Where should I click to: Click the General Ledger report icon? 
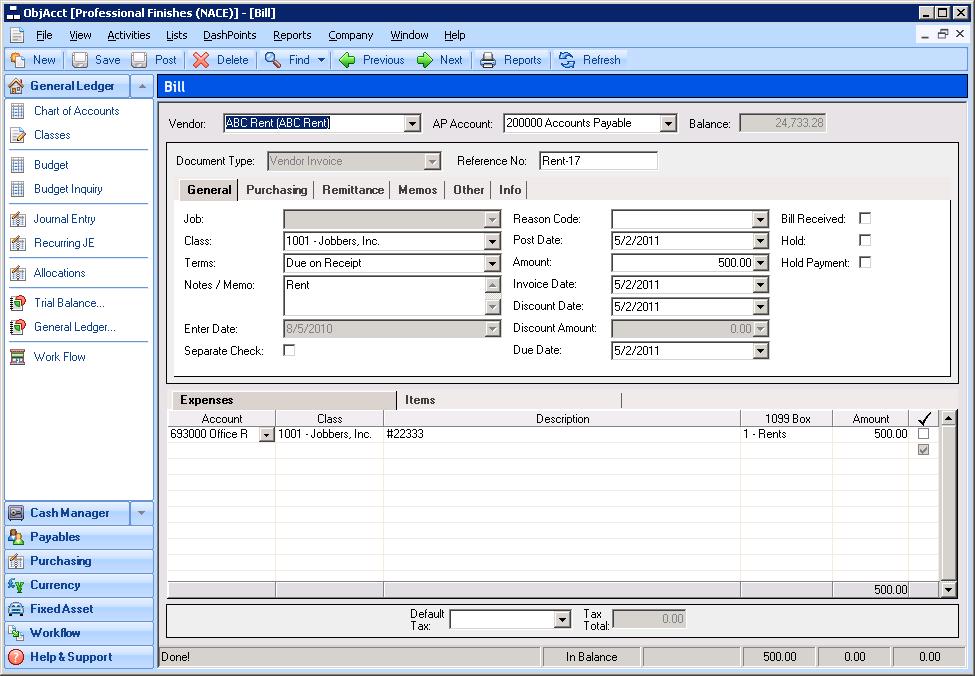18,327
